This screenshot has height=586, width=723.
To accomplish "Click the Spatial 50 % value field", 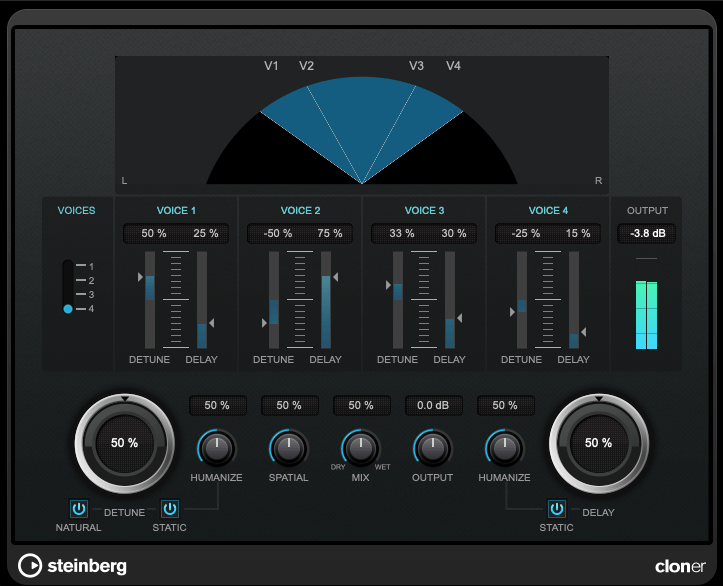I will coord(289,405).
